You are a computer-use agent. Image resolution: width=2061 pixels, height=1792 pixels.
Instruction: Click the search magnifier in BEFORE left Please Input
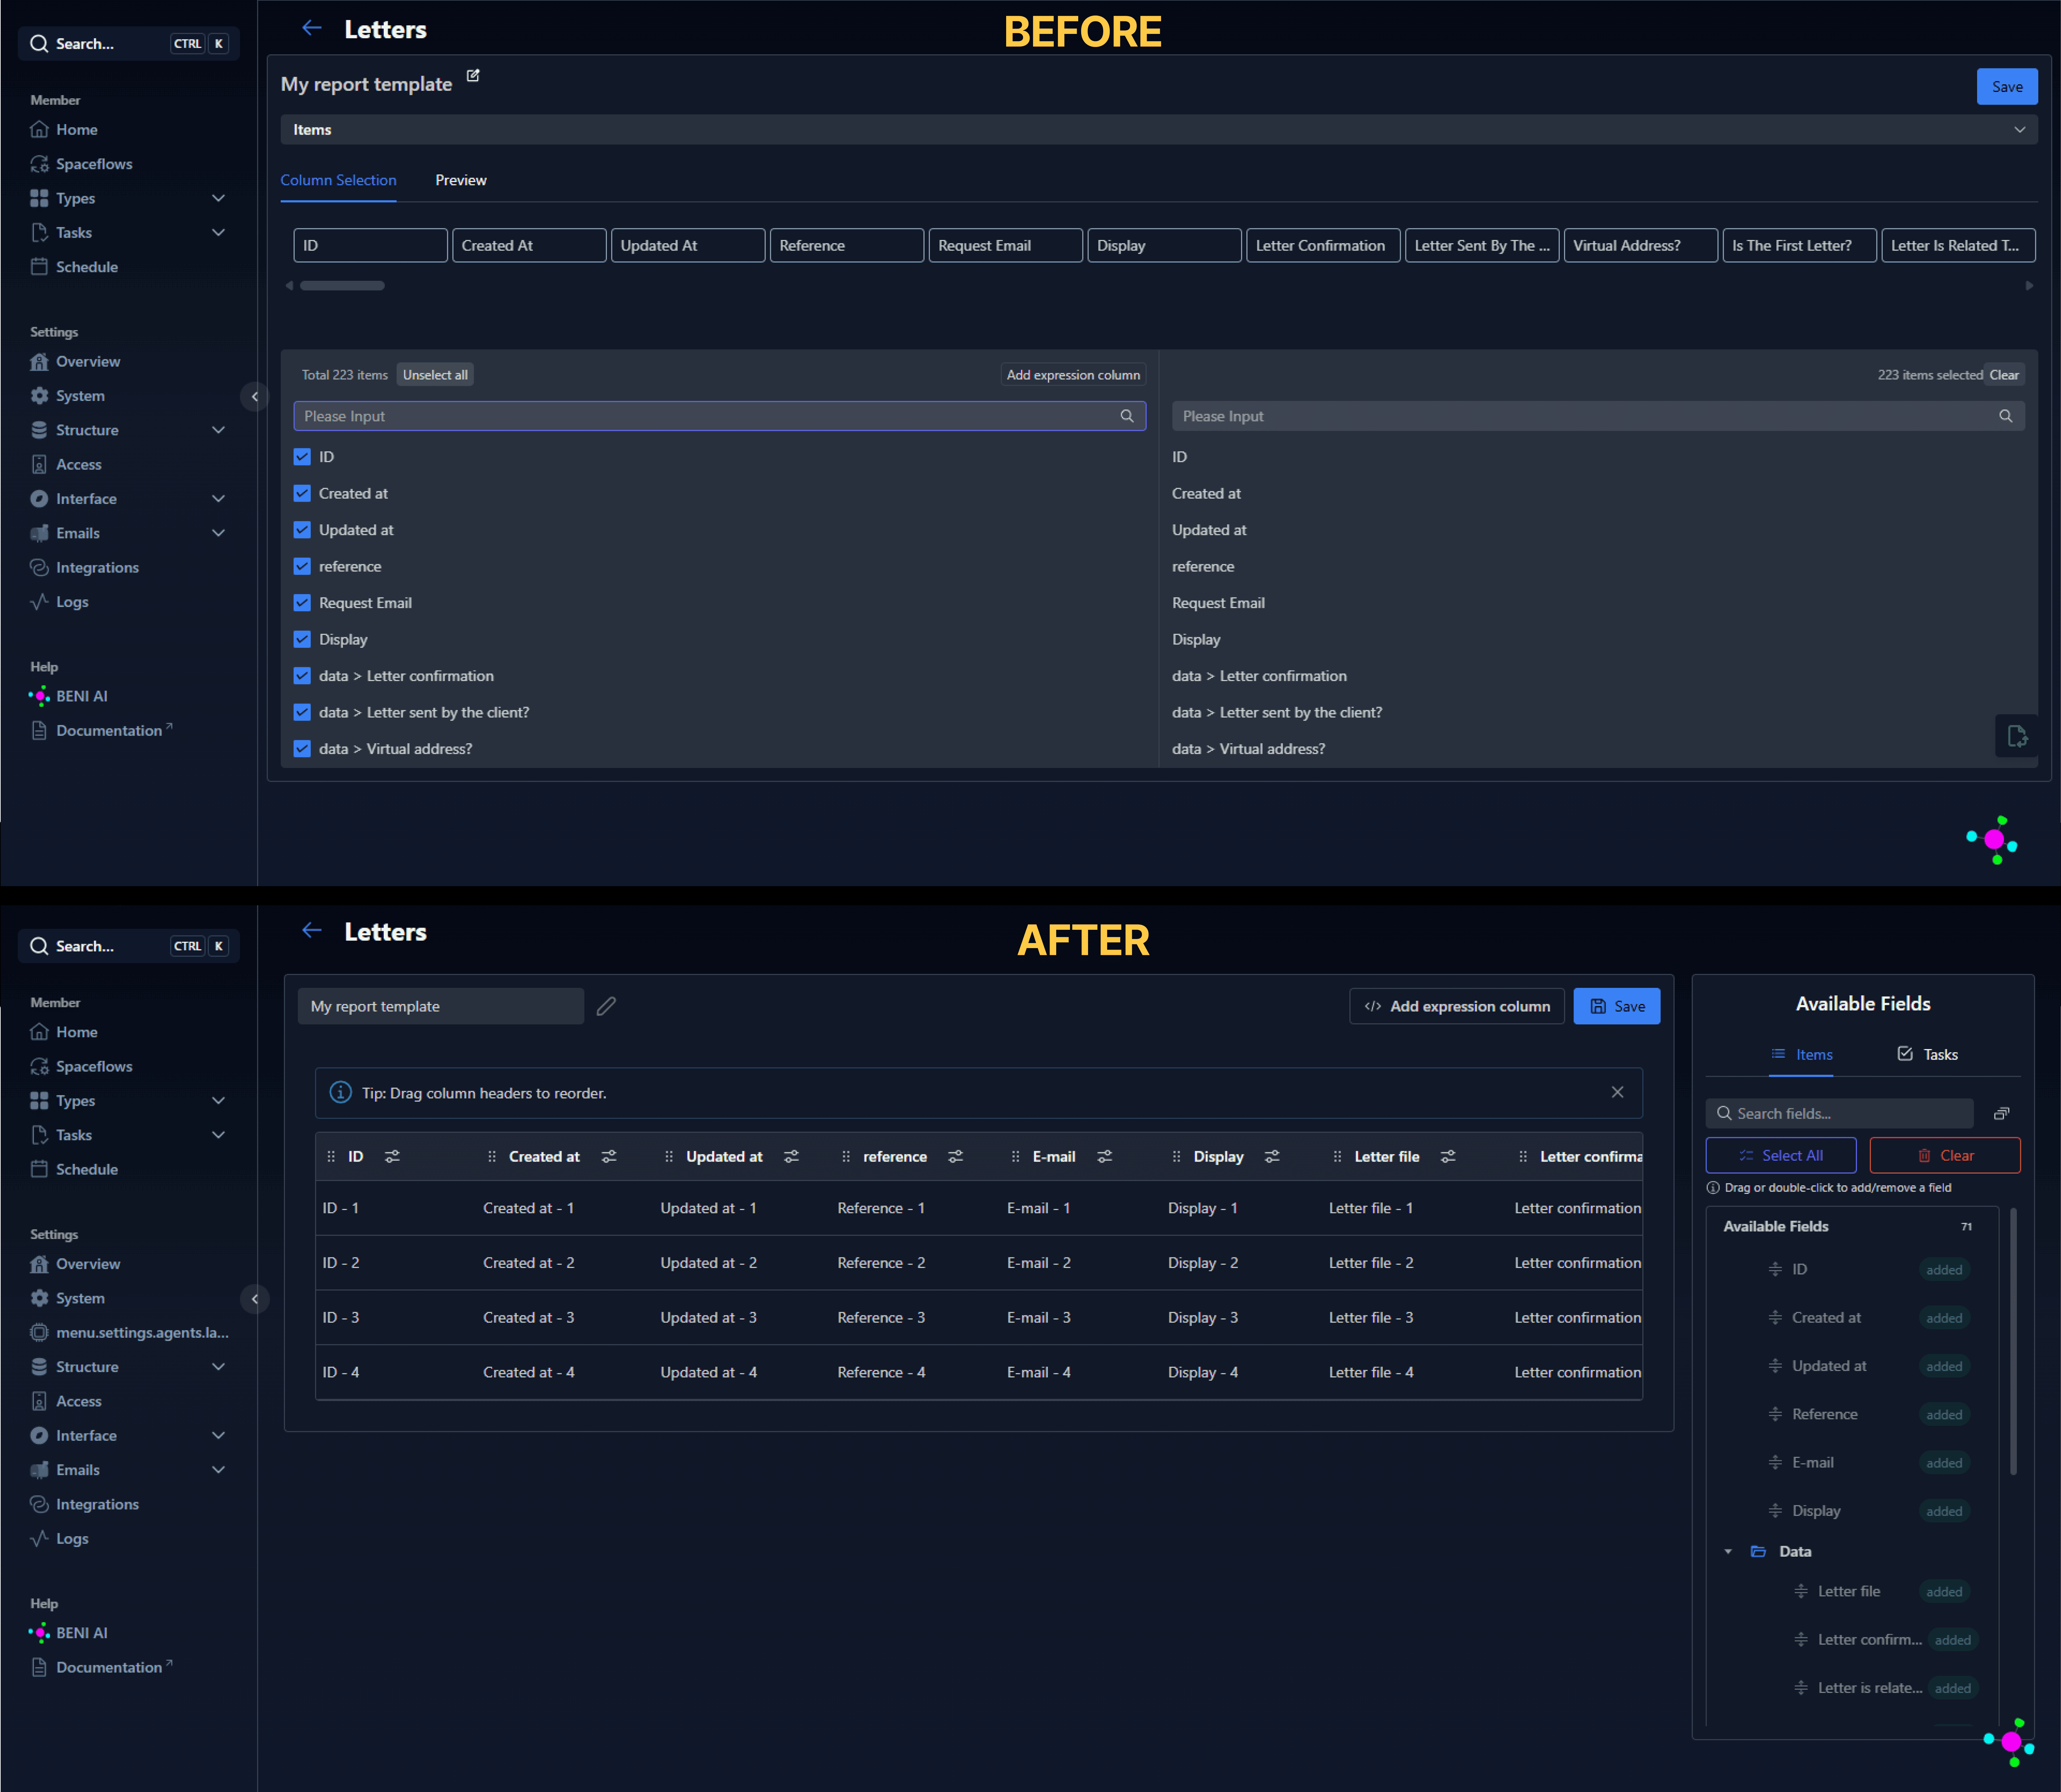point(1127,416)
